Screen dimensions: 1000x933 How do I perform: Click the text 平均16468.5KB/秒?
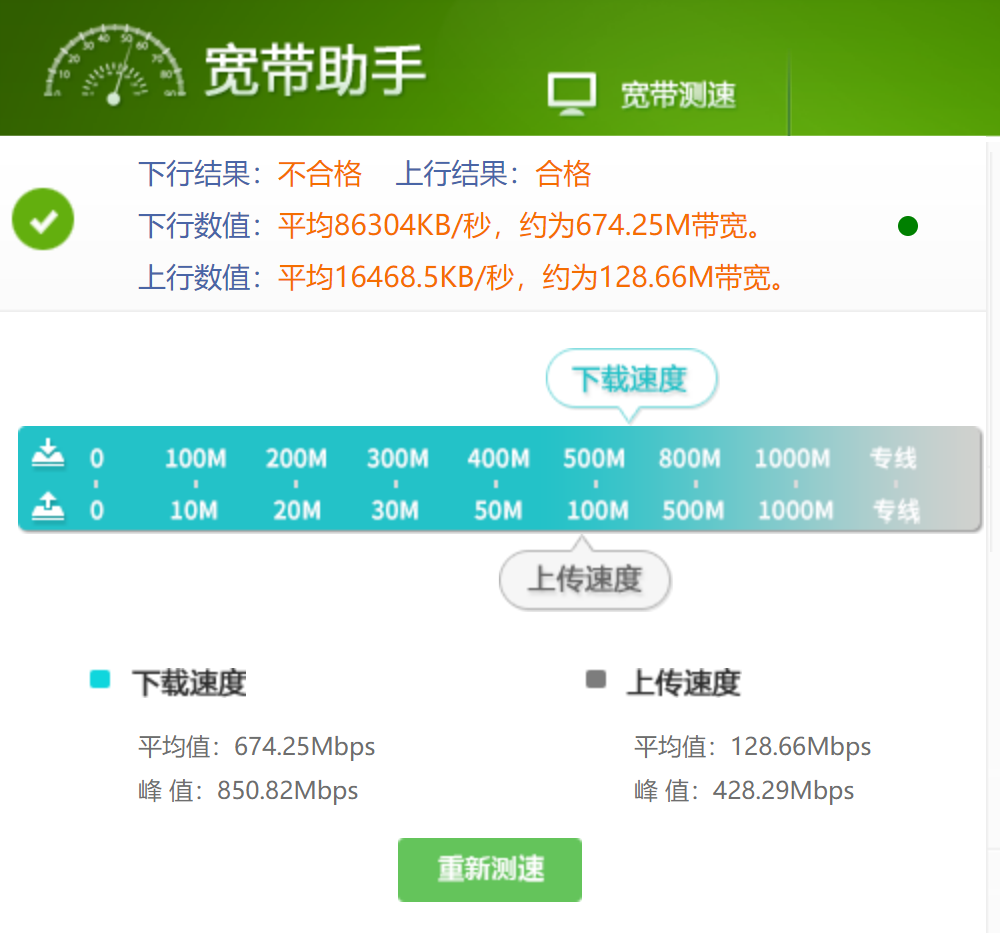click(396, 277)
